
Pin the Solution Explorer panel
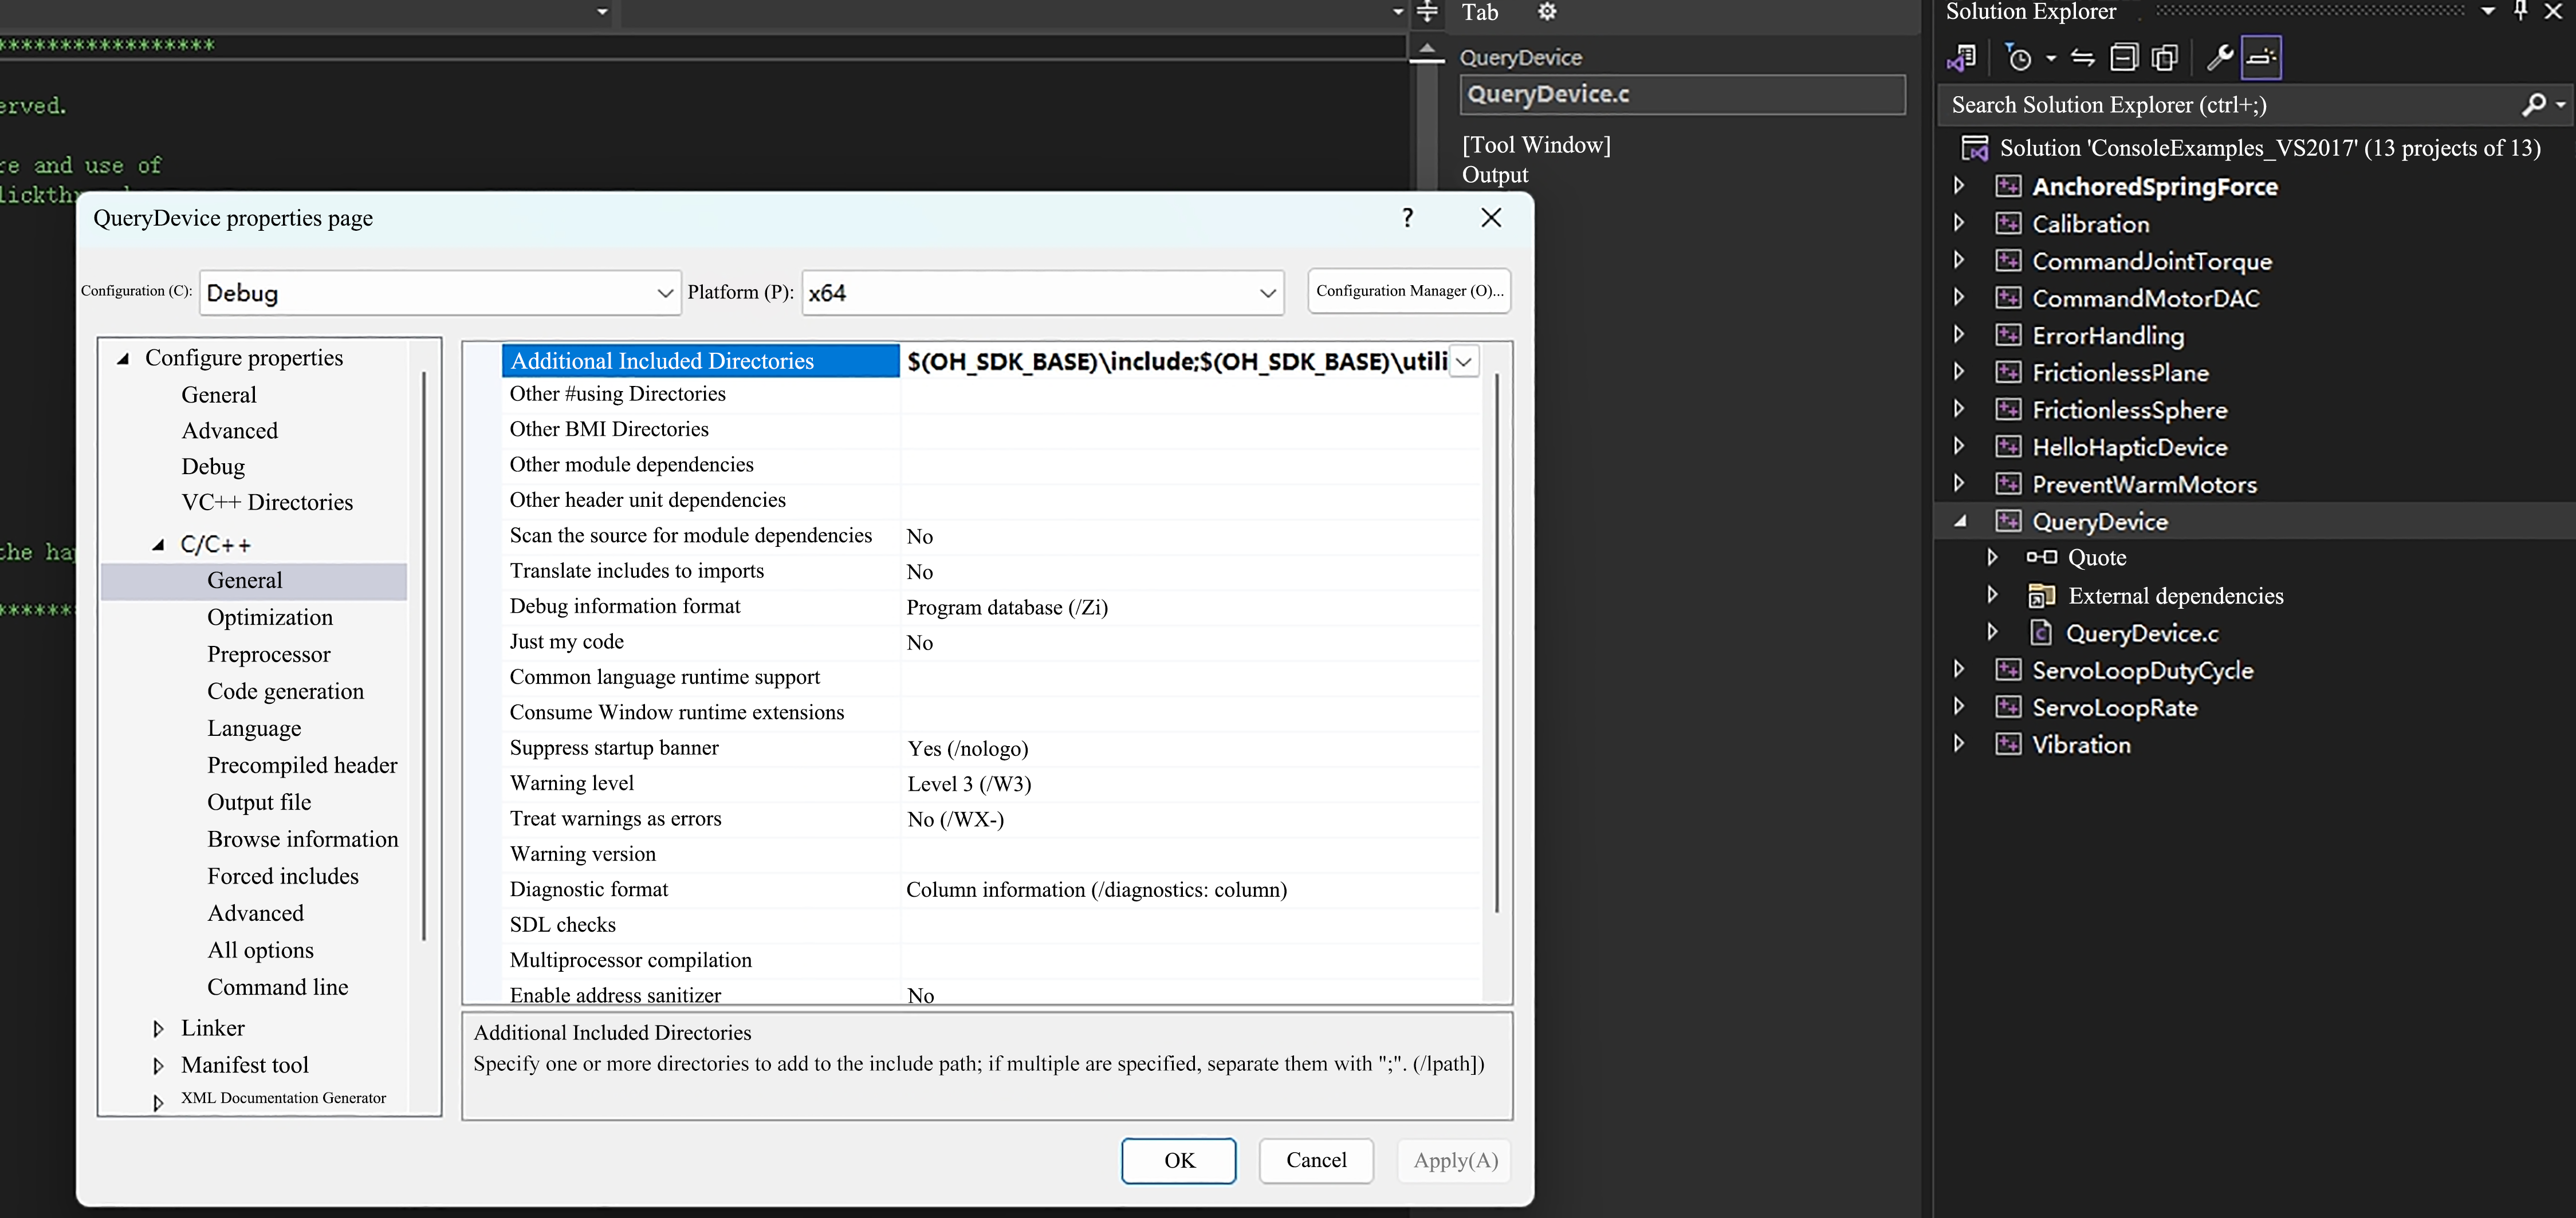[x=2521, y=11]
